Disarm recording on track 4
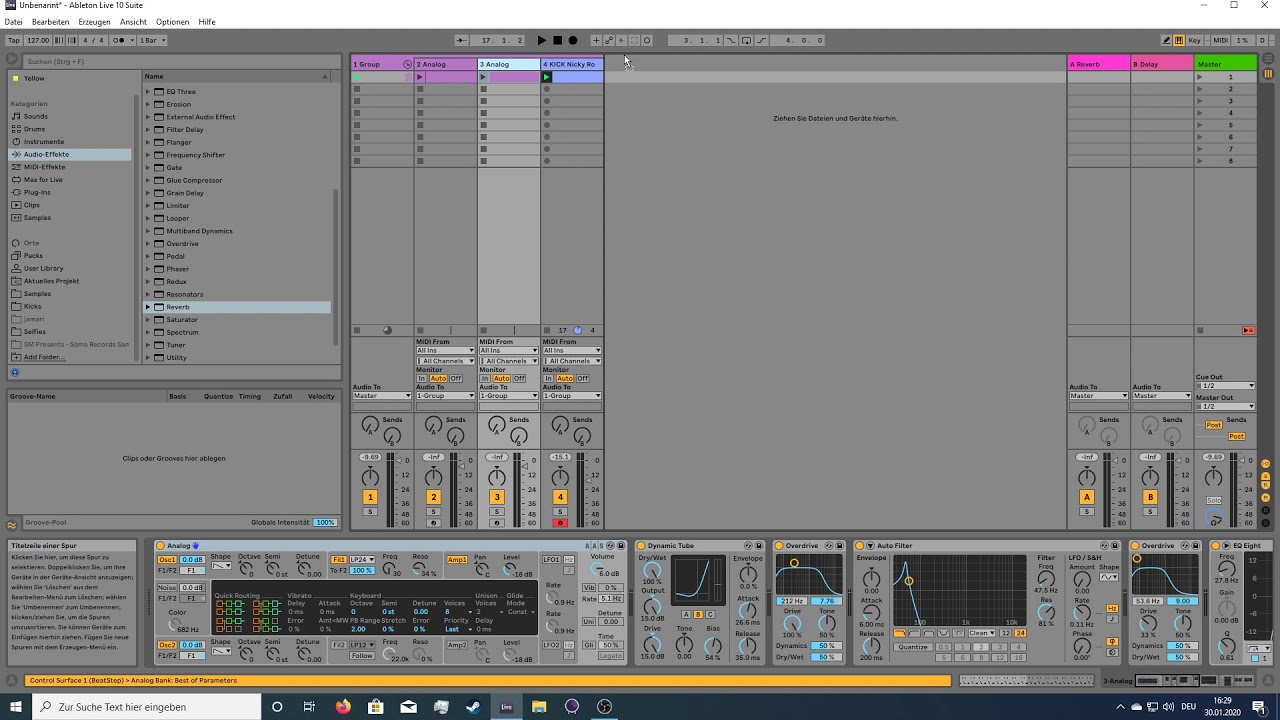This screenshot has height=720, width=1280. [560, 523]
